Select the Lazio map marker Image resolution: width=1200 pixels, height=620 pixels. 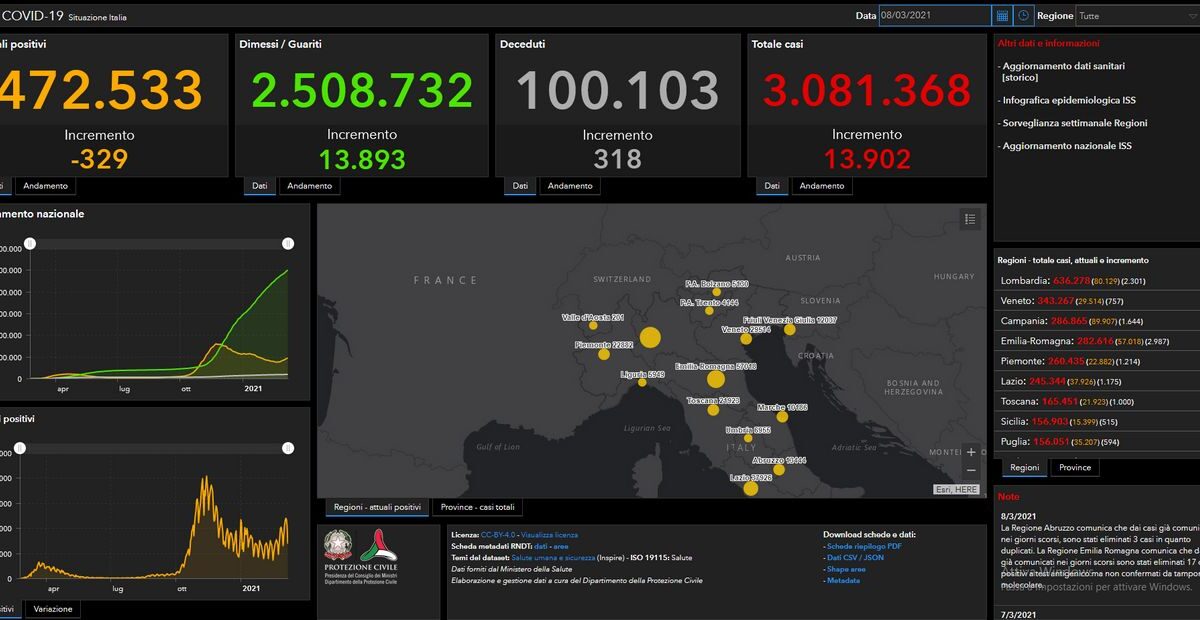tap(751, 488)
